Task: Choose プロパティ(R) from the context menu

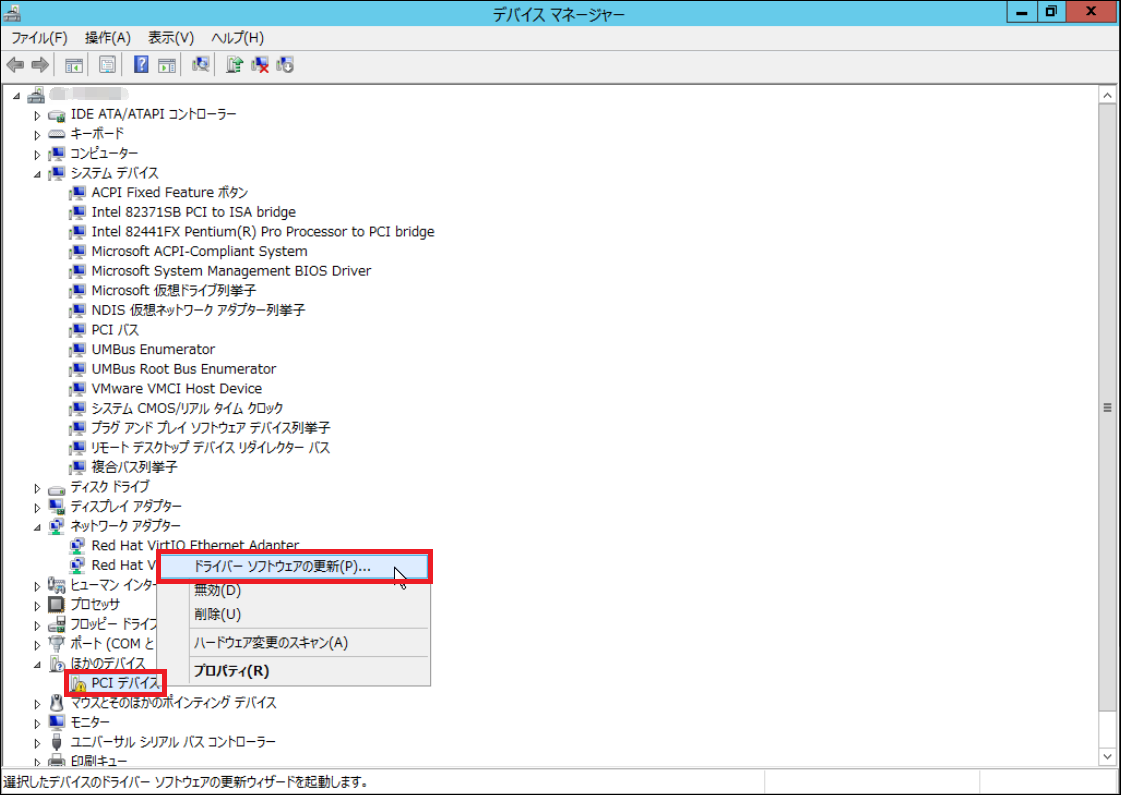Action: [x=294, y=671]
